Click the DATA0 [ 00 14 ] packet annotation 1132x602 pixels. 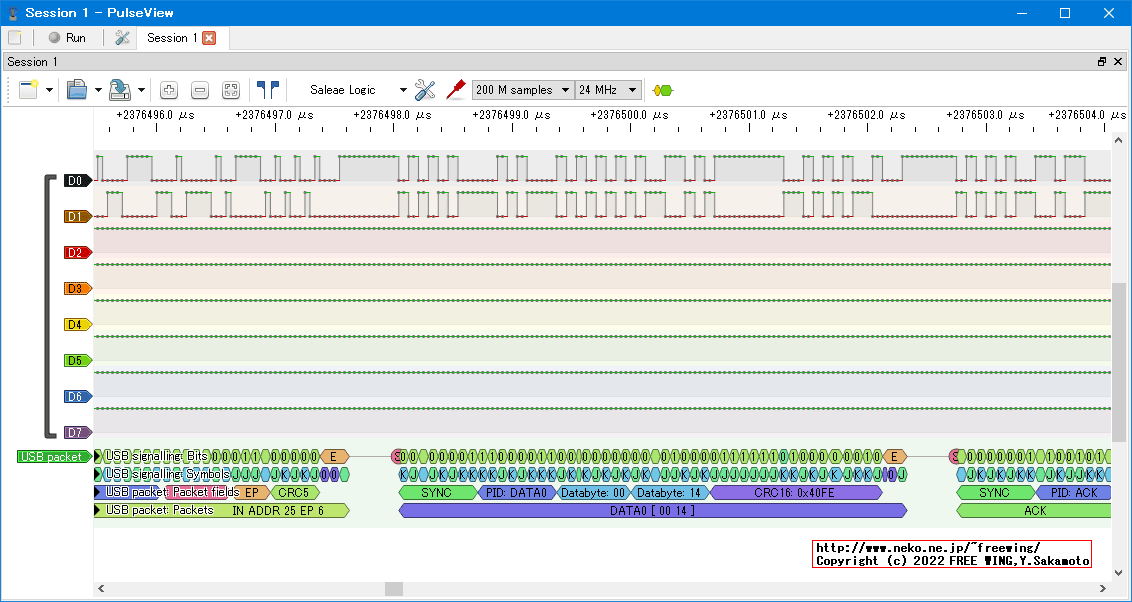coord(651,510)
